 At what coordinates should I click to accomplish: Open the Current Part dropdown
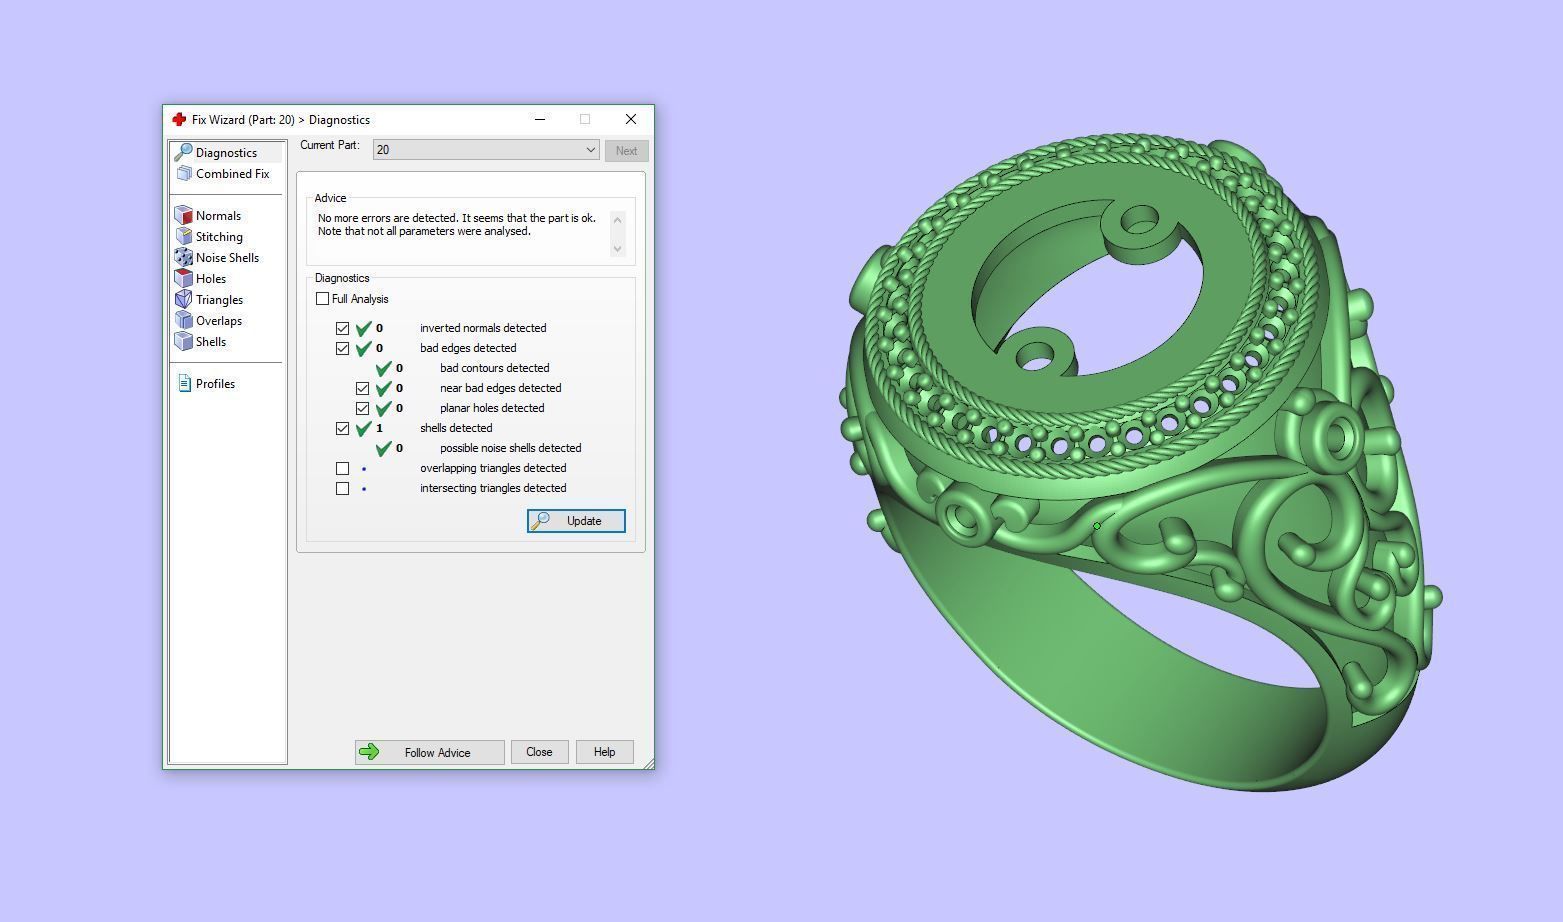(486, 150)
